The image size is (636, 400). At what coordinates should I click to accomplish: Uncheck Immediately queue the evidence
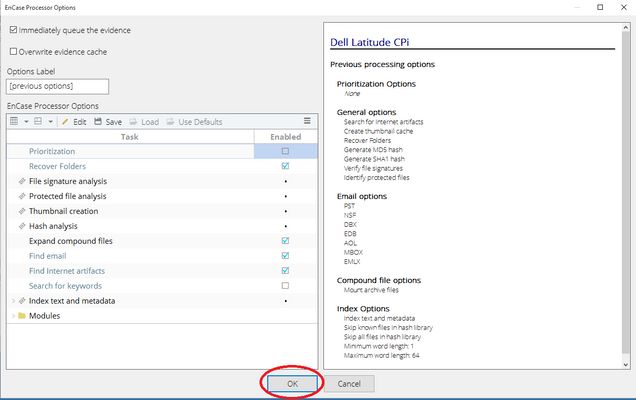click(13, 31)
